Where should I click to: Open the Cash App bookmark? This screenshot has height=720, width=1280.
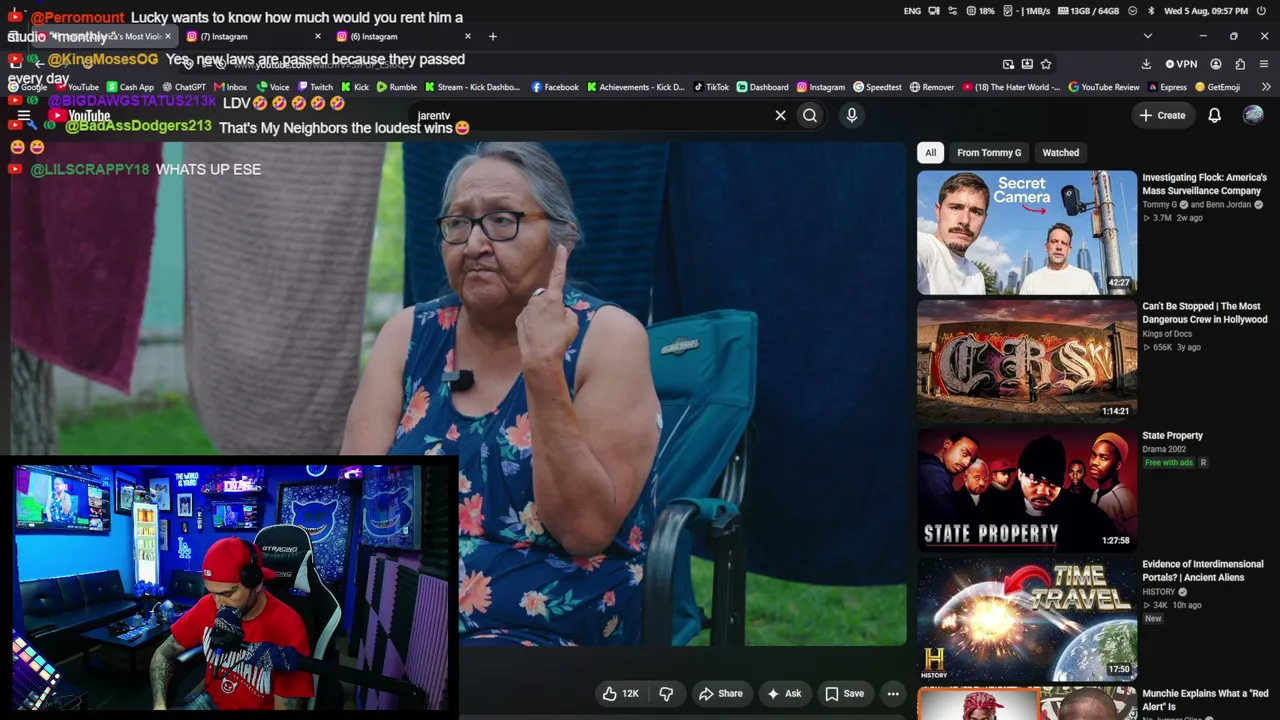131,87
